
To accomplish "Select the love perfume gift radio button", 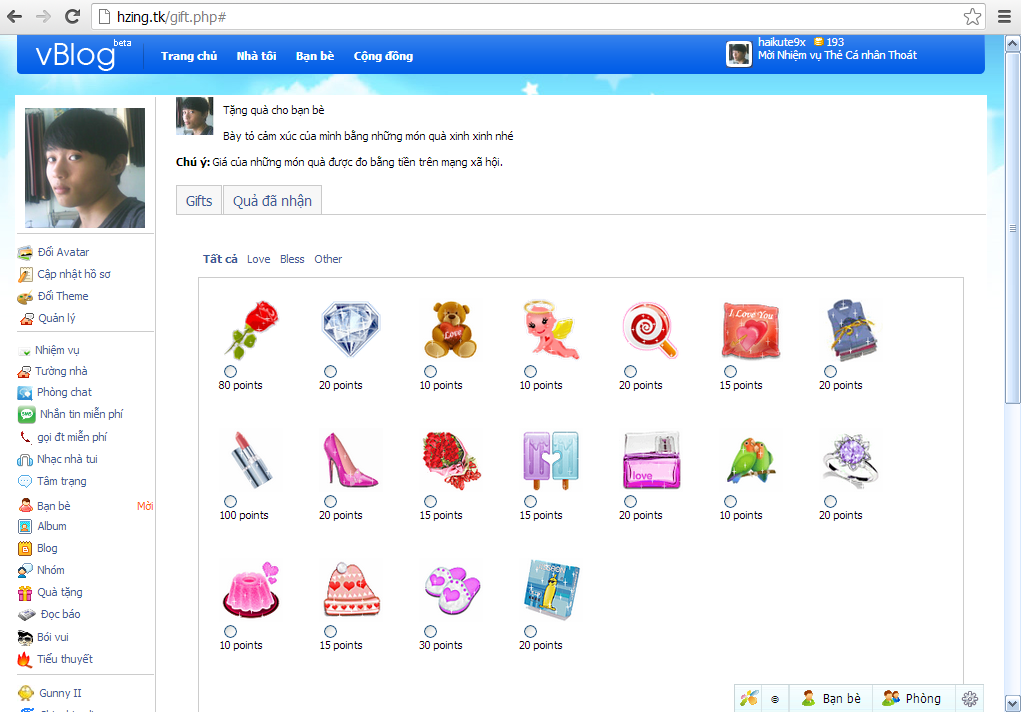I will 630,502.
